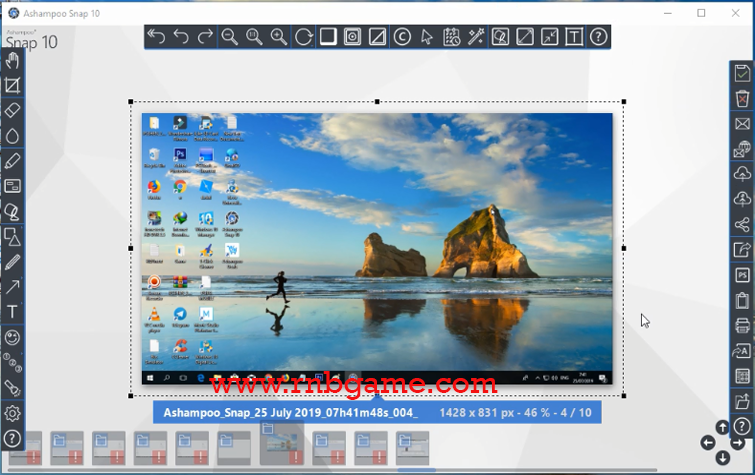Screen dimensions: 755x475
Task: Zoom in with plus magnifier
Action: pyautogui.click(x=279, y=37)
